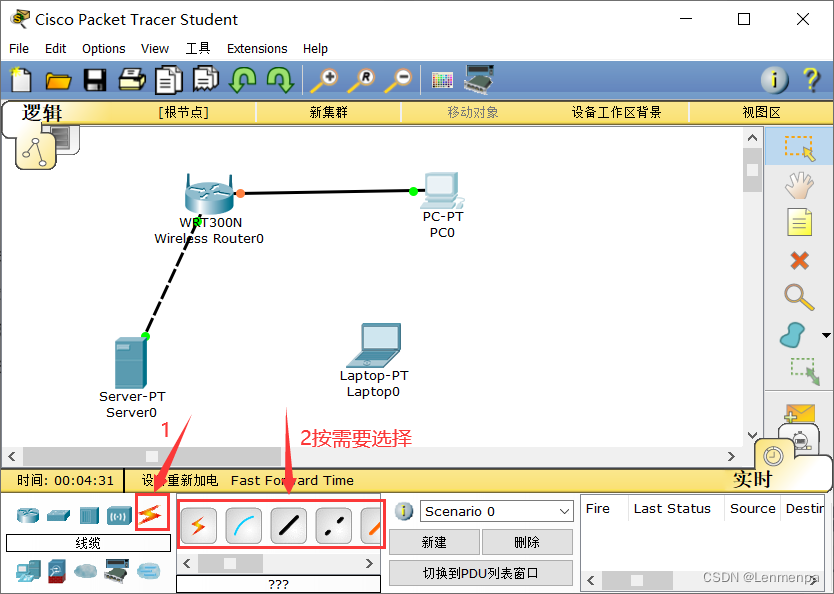Zoom out with the minus magnifier icon
The height and width of the screenshot is (594, 834).
tap(399, 80)
